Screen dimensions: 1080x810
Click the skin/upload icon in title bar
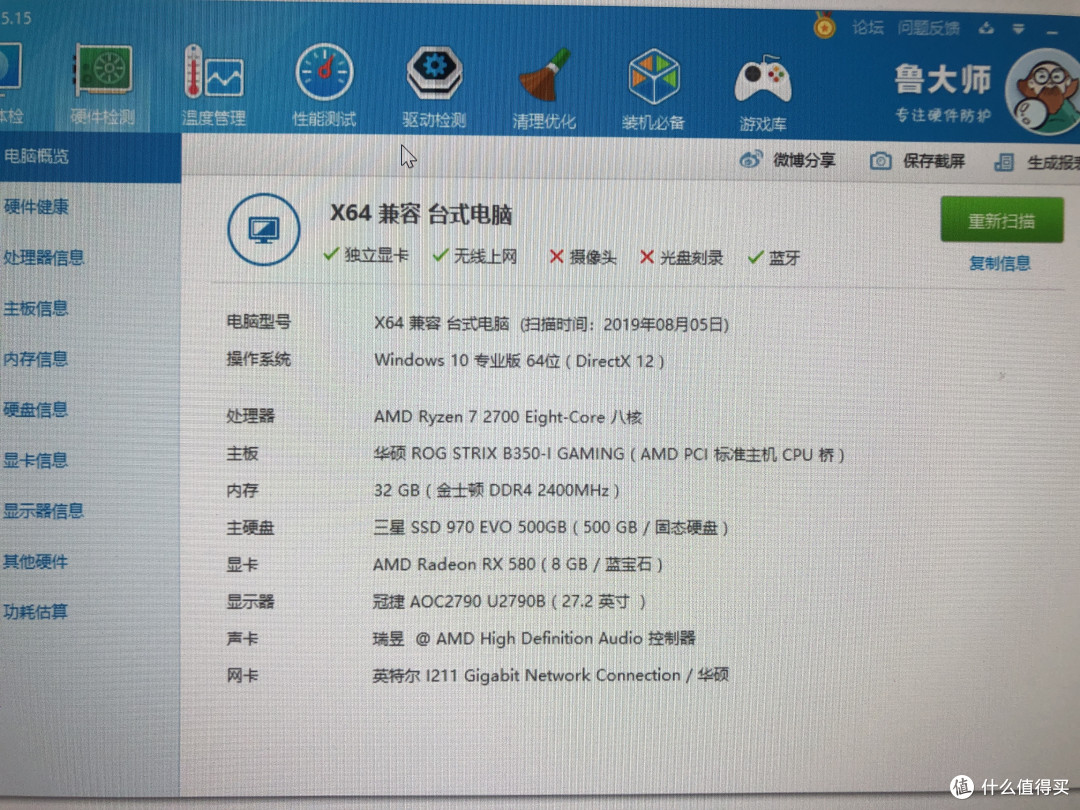click(x=986, y=28)
